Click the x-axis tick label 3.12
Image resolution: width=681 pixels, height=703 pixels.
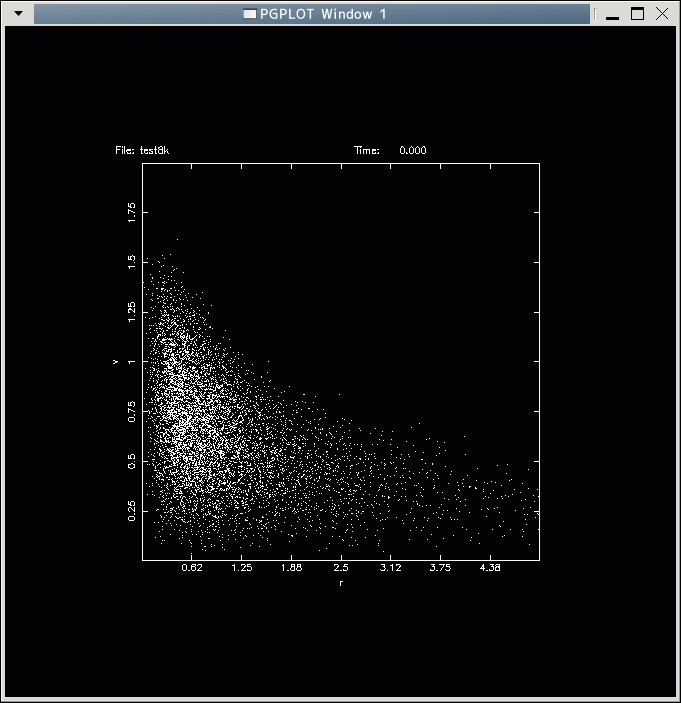[x=390, y=568]
